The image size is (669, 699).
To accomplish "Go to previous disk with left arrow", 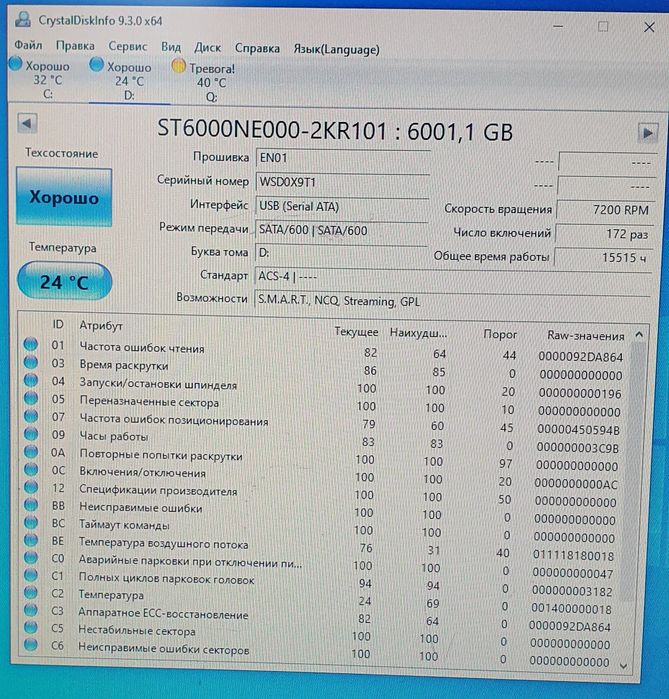I will (x=27, y=123).
